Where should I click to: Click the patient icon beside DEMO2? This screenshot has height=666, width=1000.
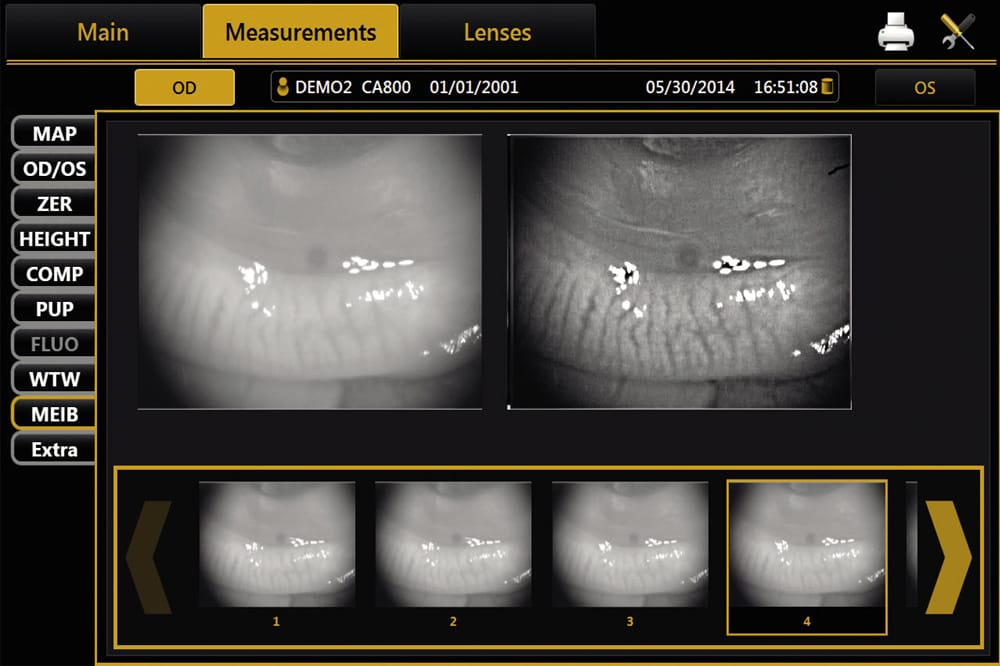point(283,87)
